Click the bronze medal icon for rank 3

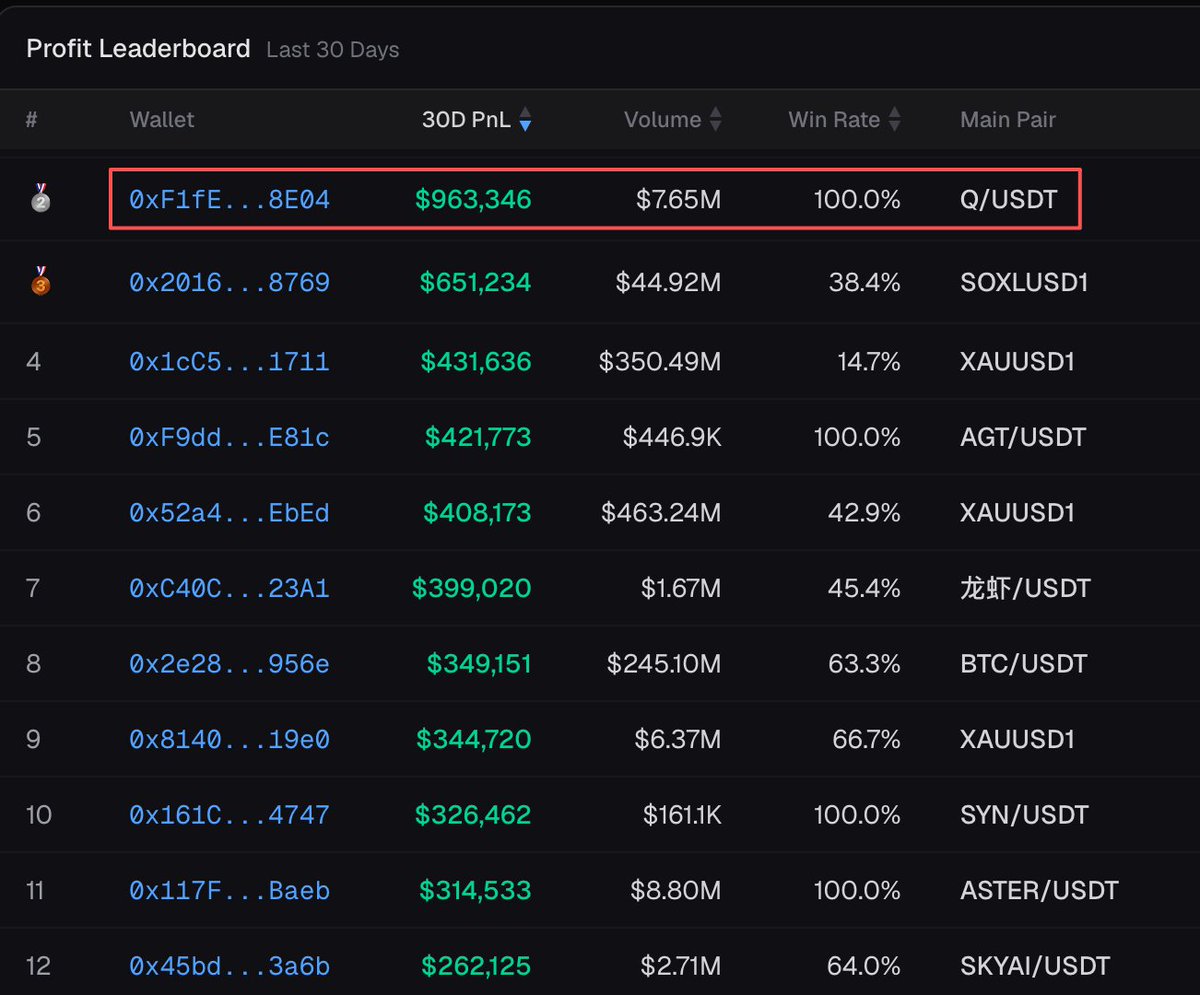point(39,280)
